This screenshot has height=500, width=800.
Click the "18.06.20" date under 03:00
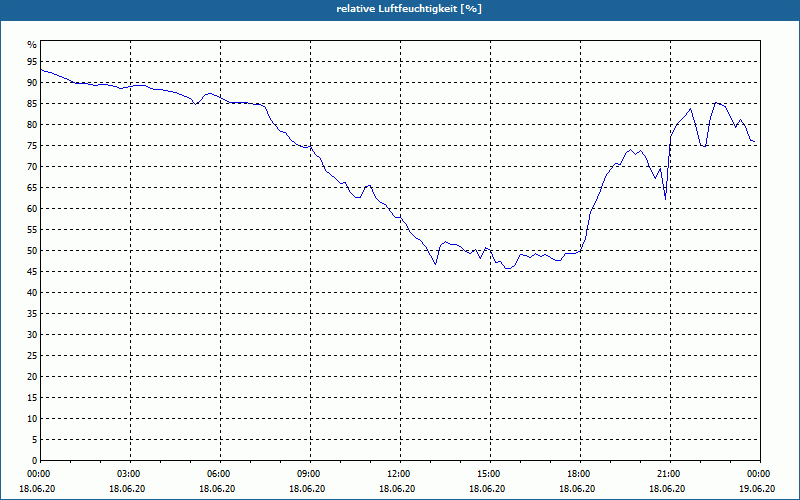tap(127, 489)
